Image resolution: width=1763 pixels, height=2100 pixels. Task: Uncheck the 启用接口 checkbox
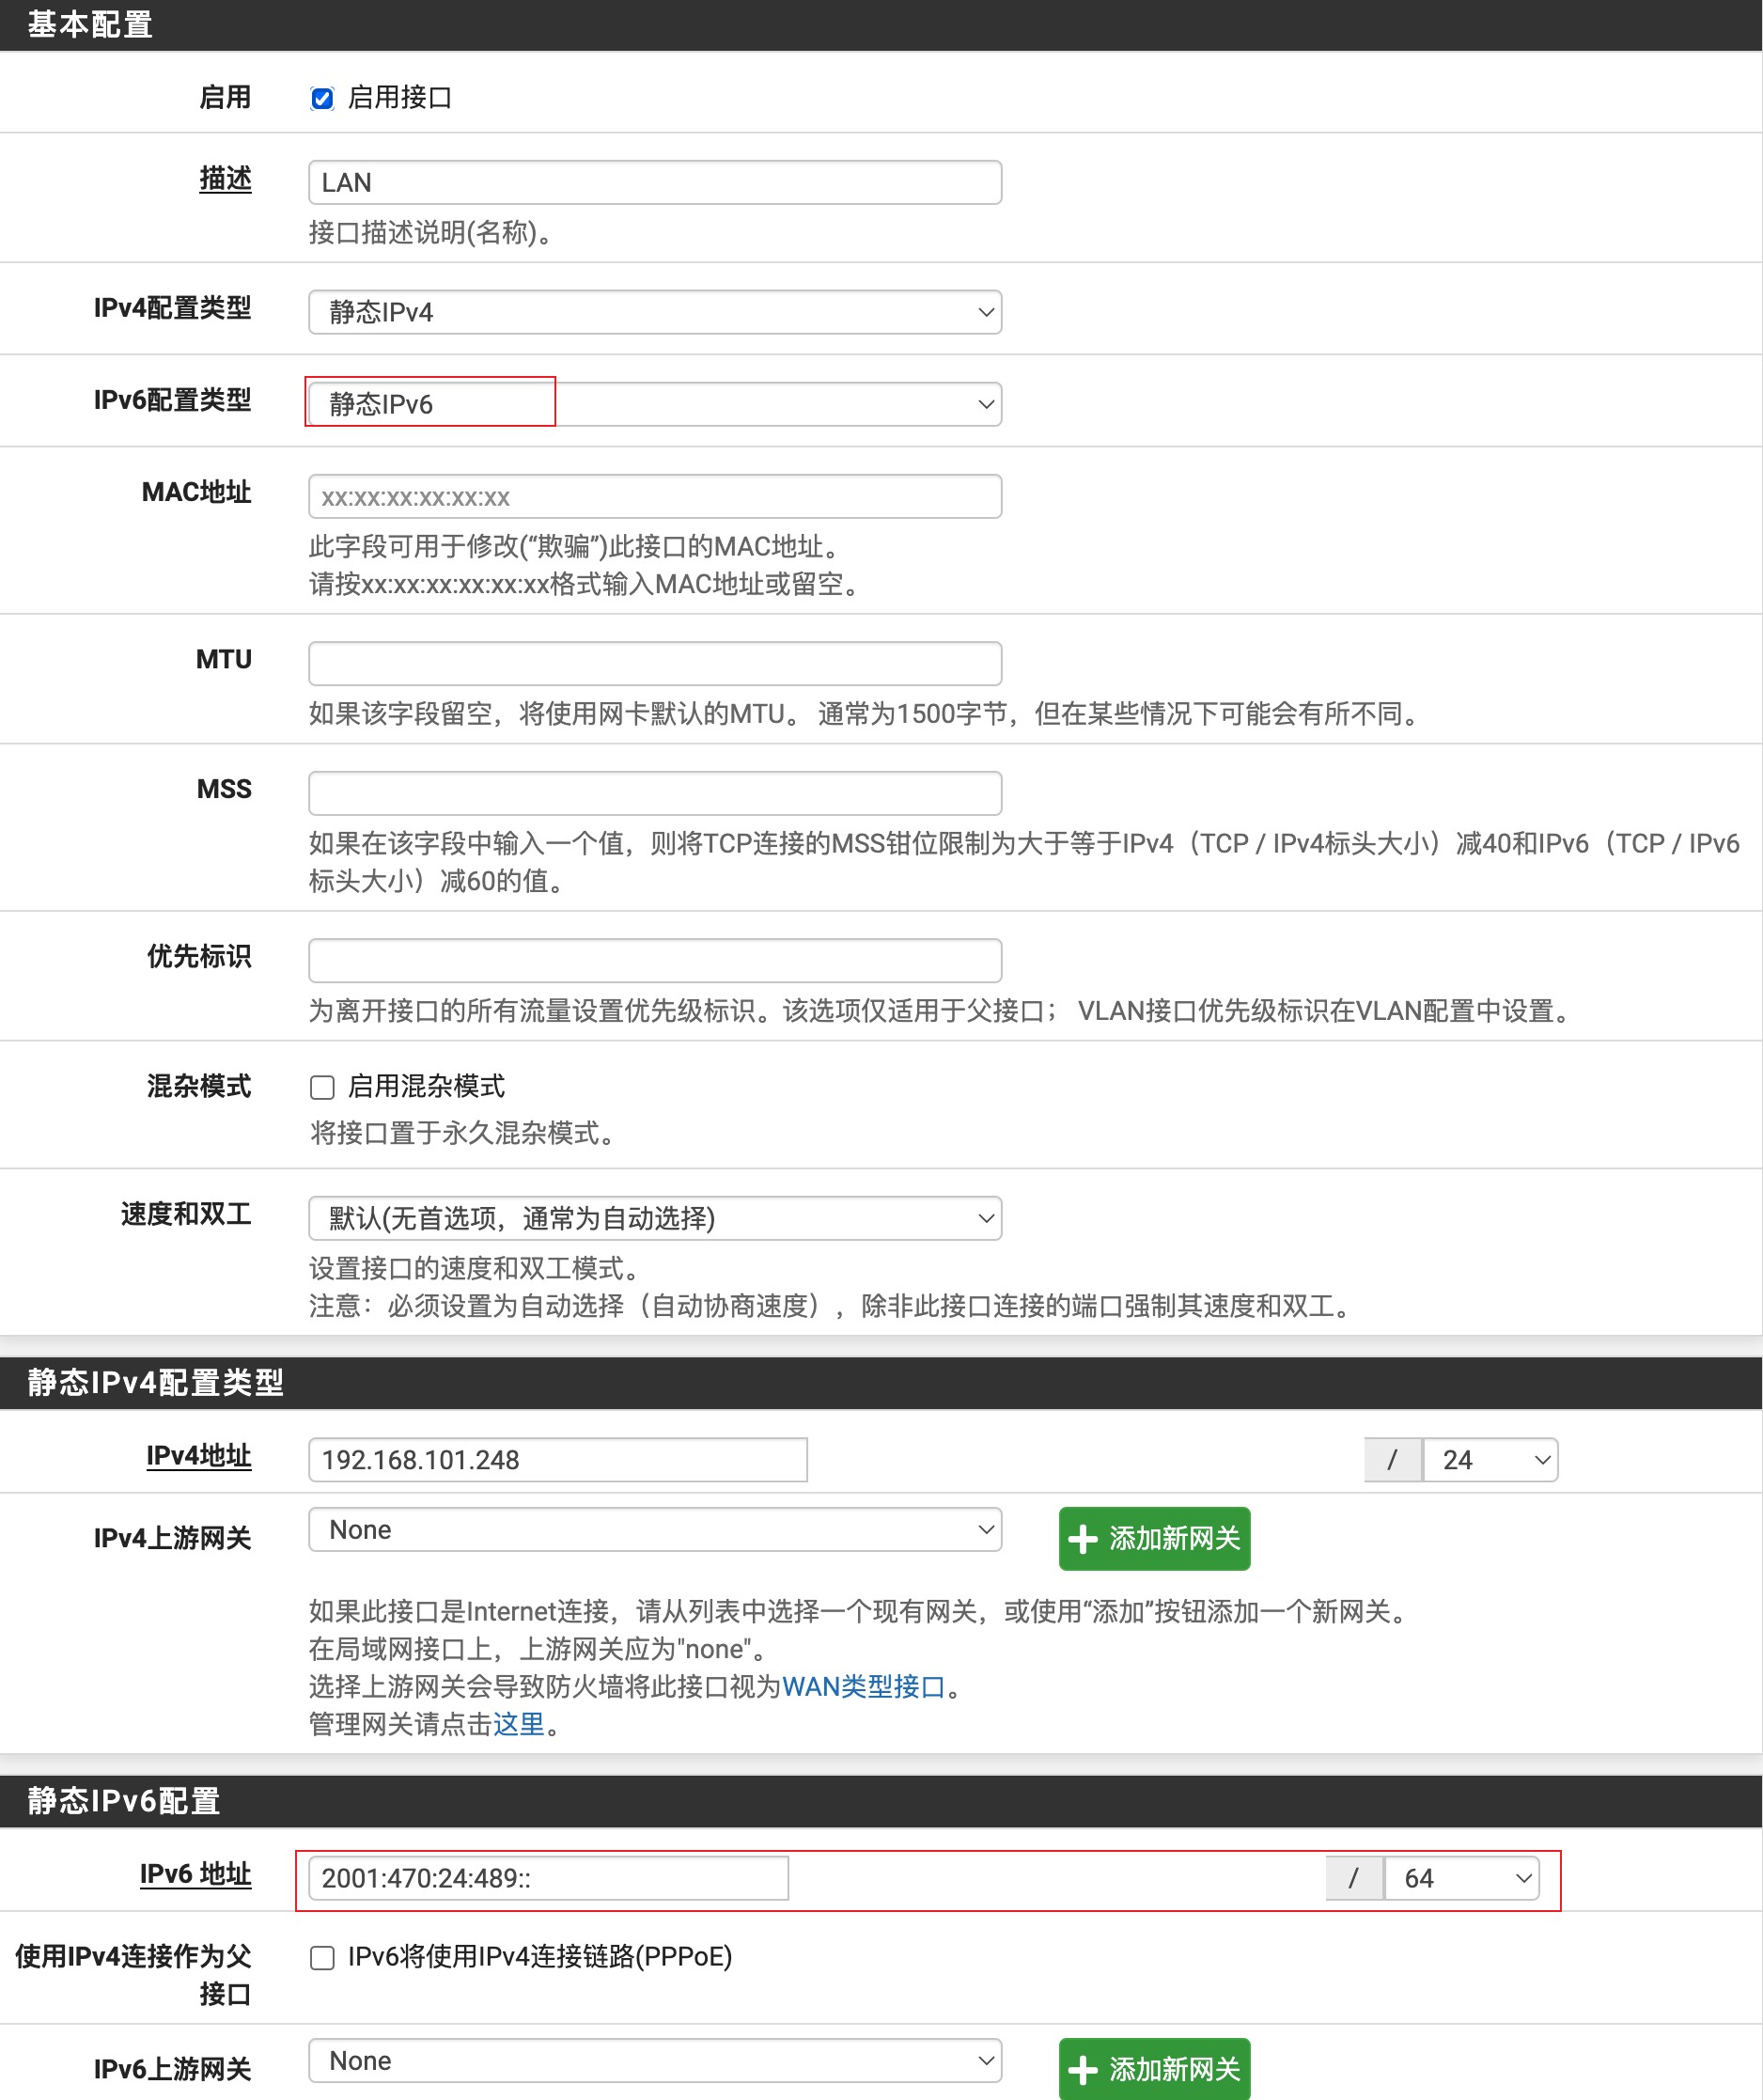click(322, 99)
